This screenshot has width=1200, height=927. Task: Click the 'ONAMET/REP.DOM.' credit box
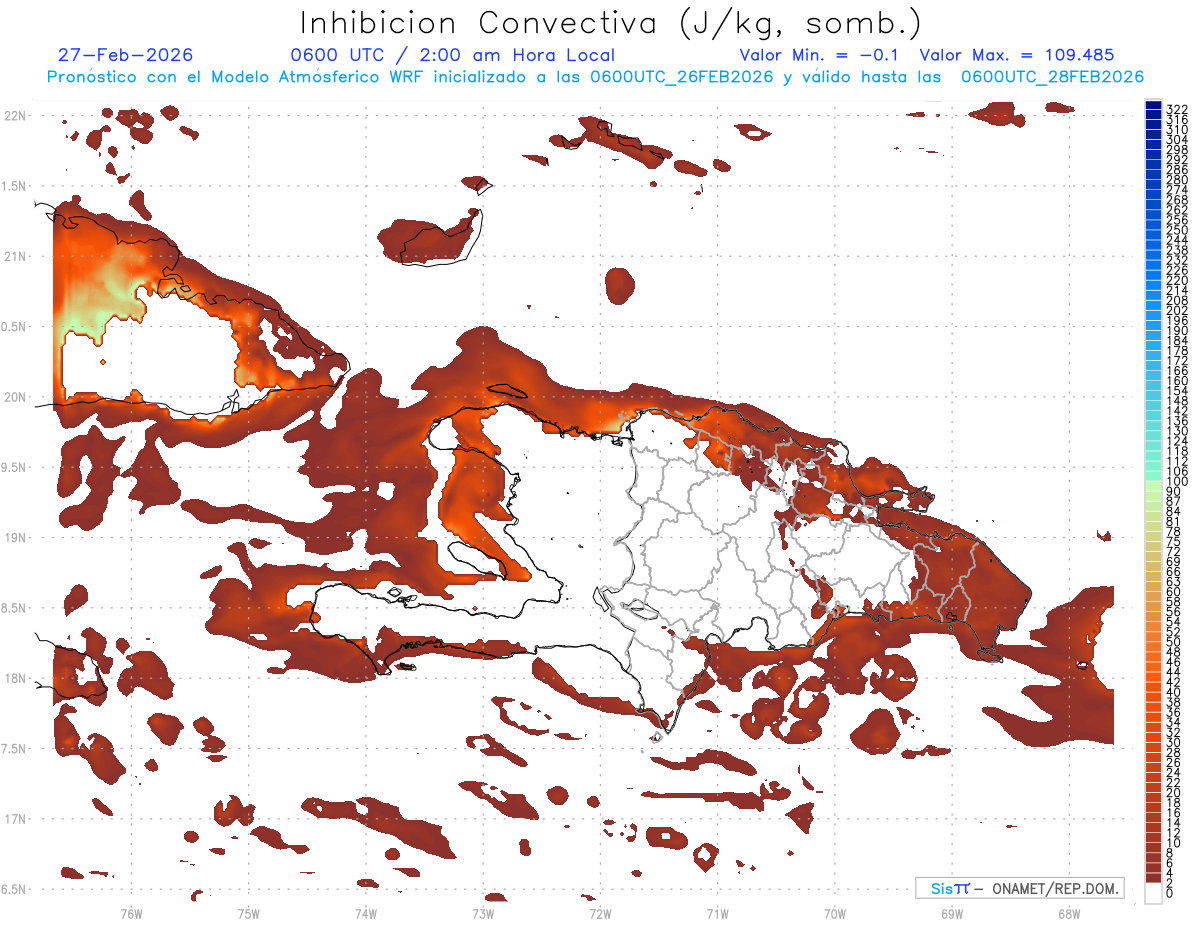(x=1020, y=888)
